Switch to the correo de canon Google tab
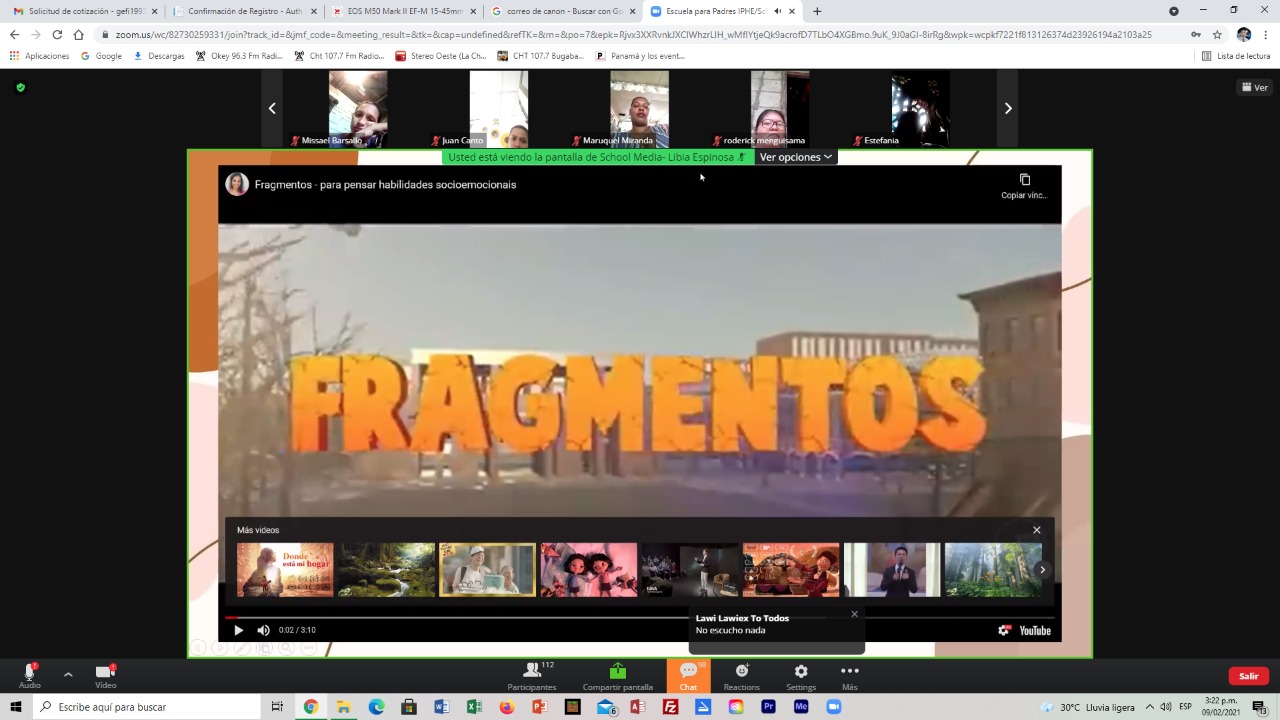This screenshot has height=720, width=1280. tap(563, 11)
